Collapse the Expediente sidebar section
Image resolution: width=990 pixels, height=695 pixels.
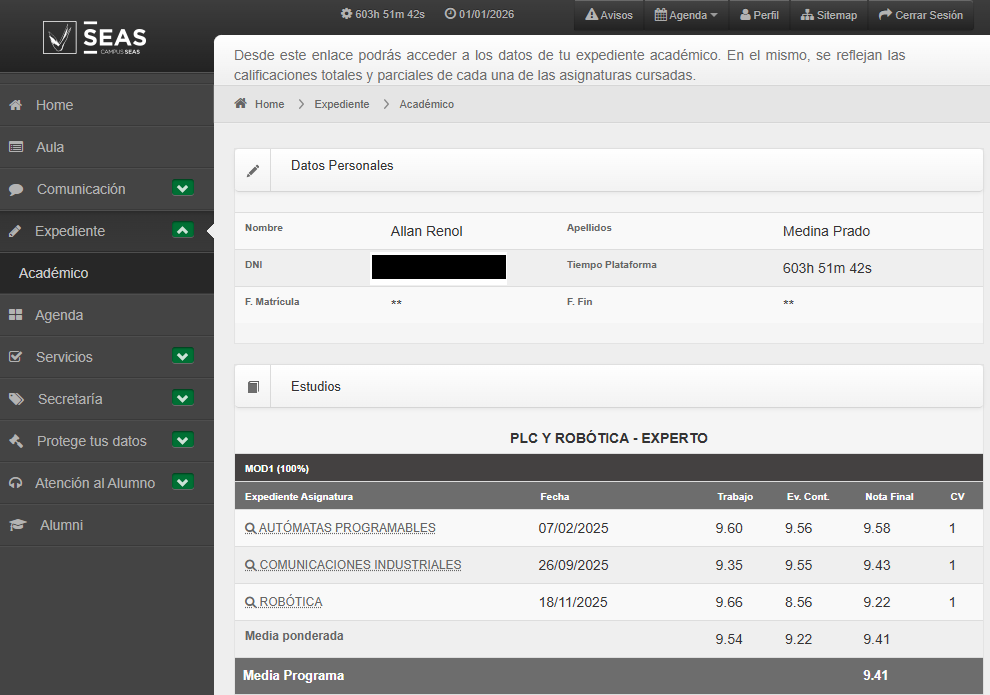(182, 230)
